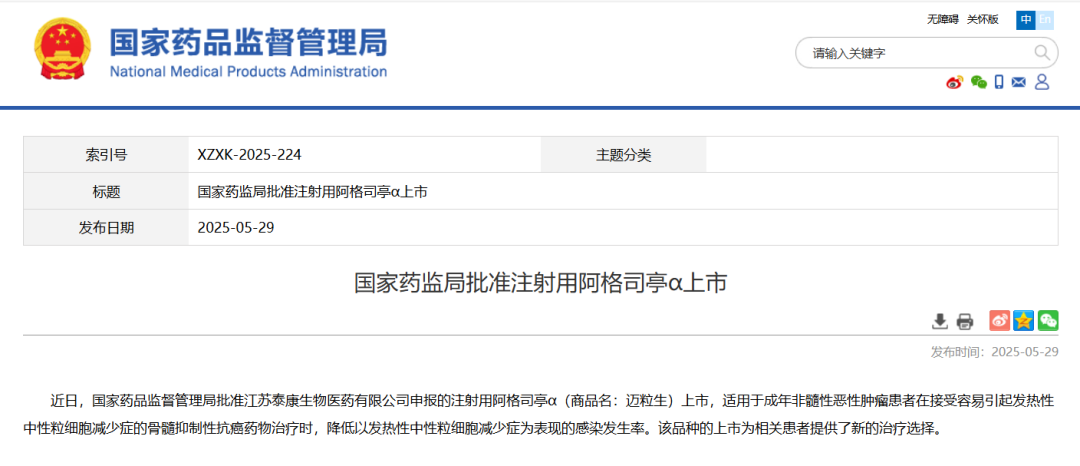1080x466 pixels.
Task: Print the article with printer icon
Action: (x=965, y=321)
